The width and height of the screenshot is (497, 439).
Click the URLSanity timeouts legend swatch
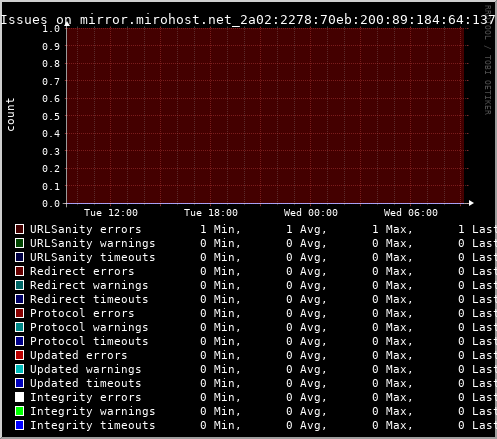tap(20, 257)
